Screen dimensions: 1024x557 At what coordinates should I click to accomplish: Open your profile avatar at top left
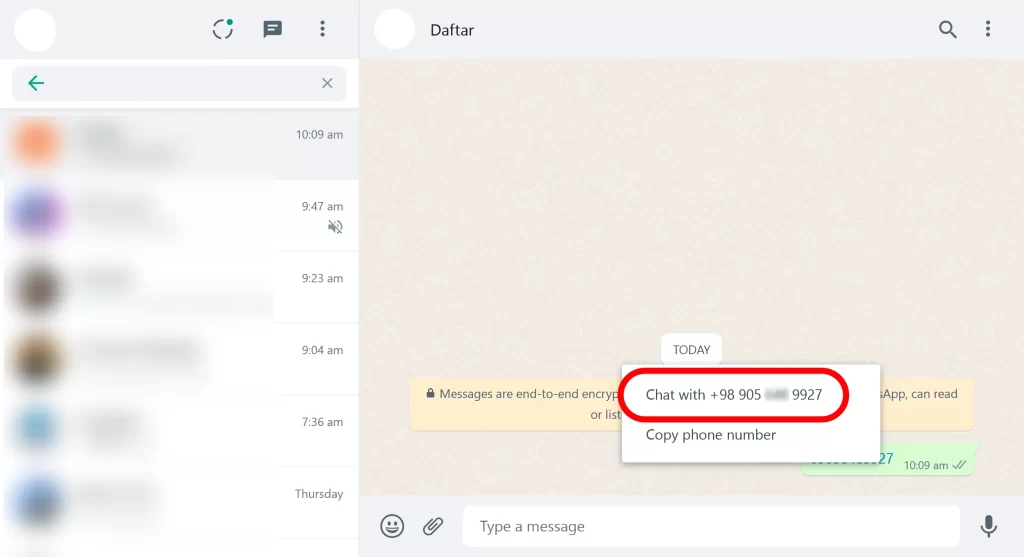(x=35, y=30)
